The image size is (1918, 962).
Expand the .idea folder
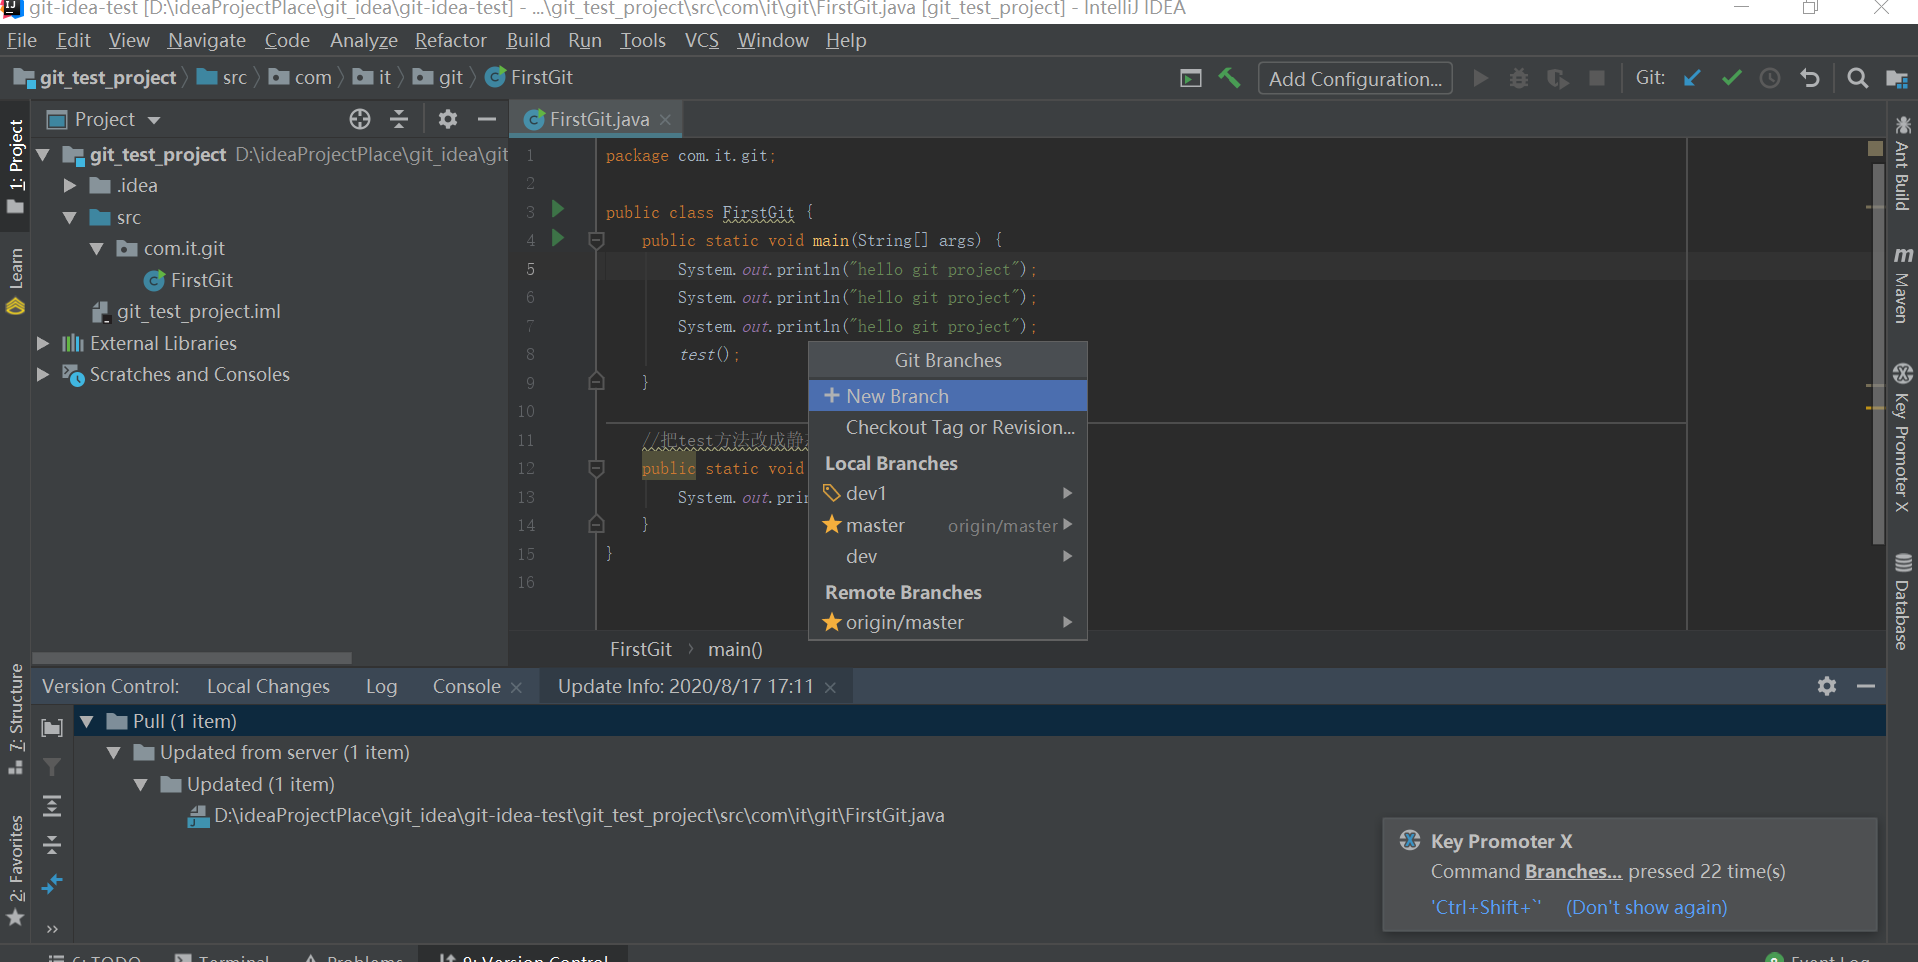pyautogui.click(x=70, y=186)
